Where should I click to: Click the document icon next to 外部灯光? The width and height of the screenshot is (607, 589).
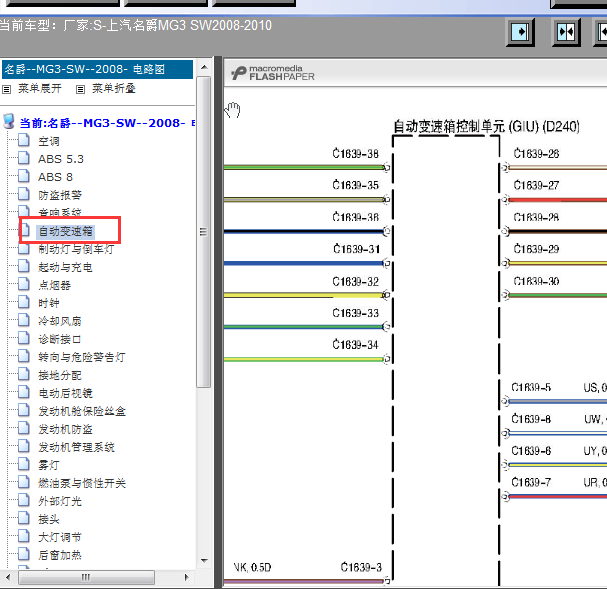click(x=24, y=500)
